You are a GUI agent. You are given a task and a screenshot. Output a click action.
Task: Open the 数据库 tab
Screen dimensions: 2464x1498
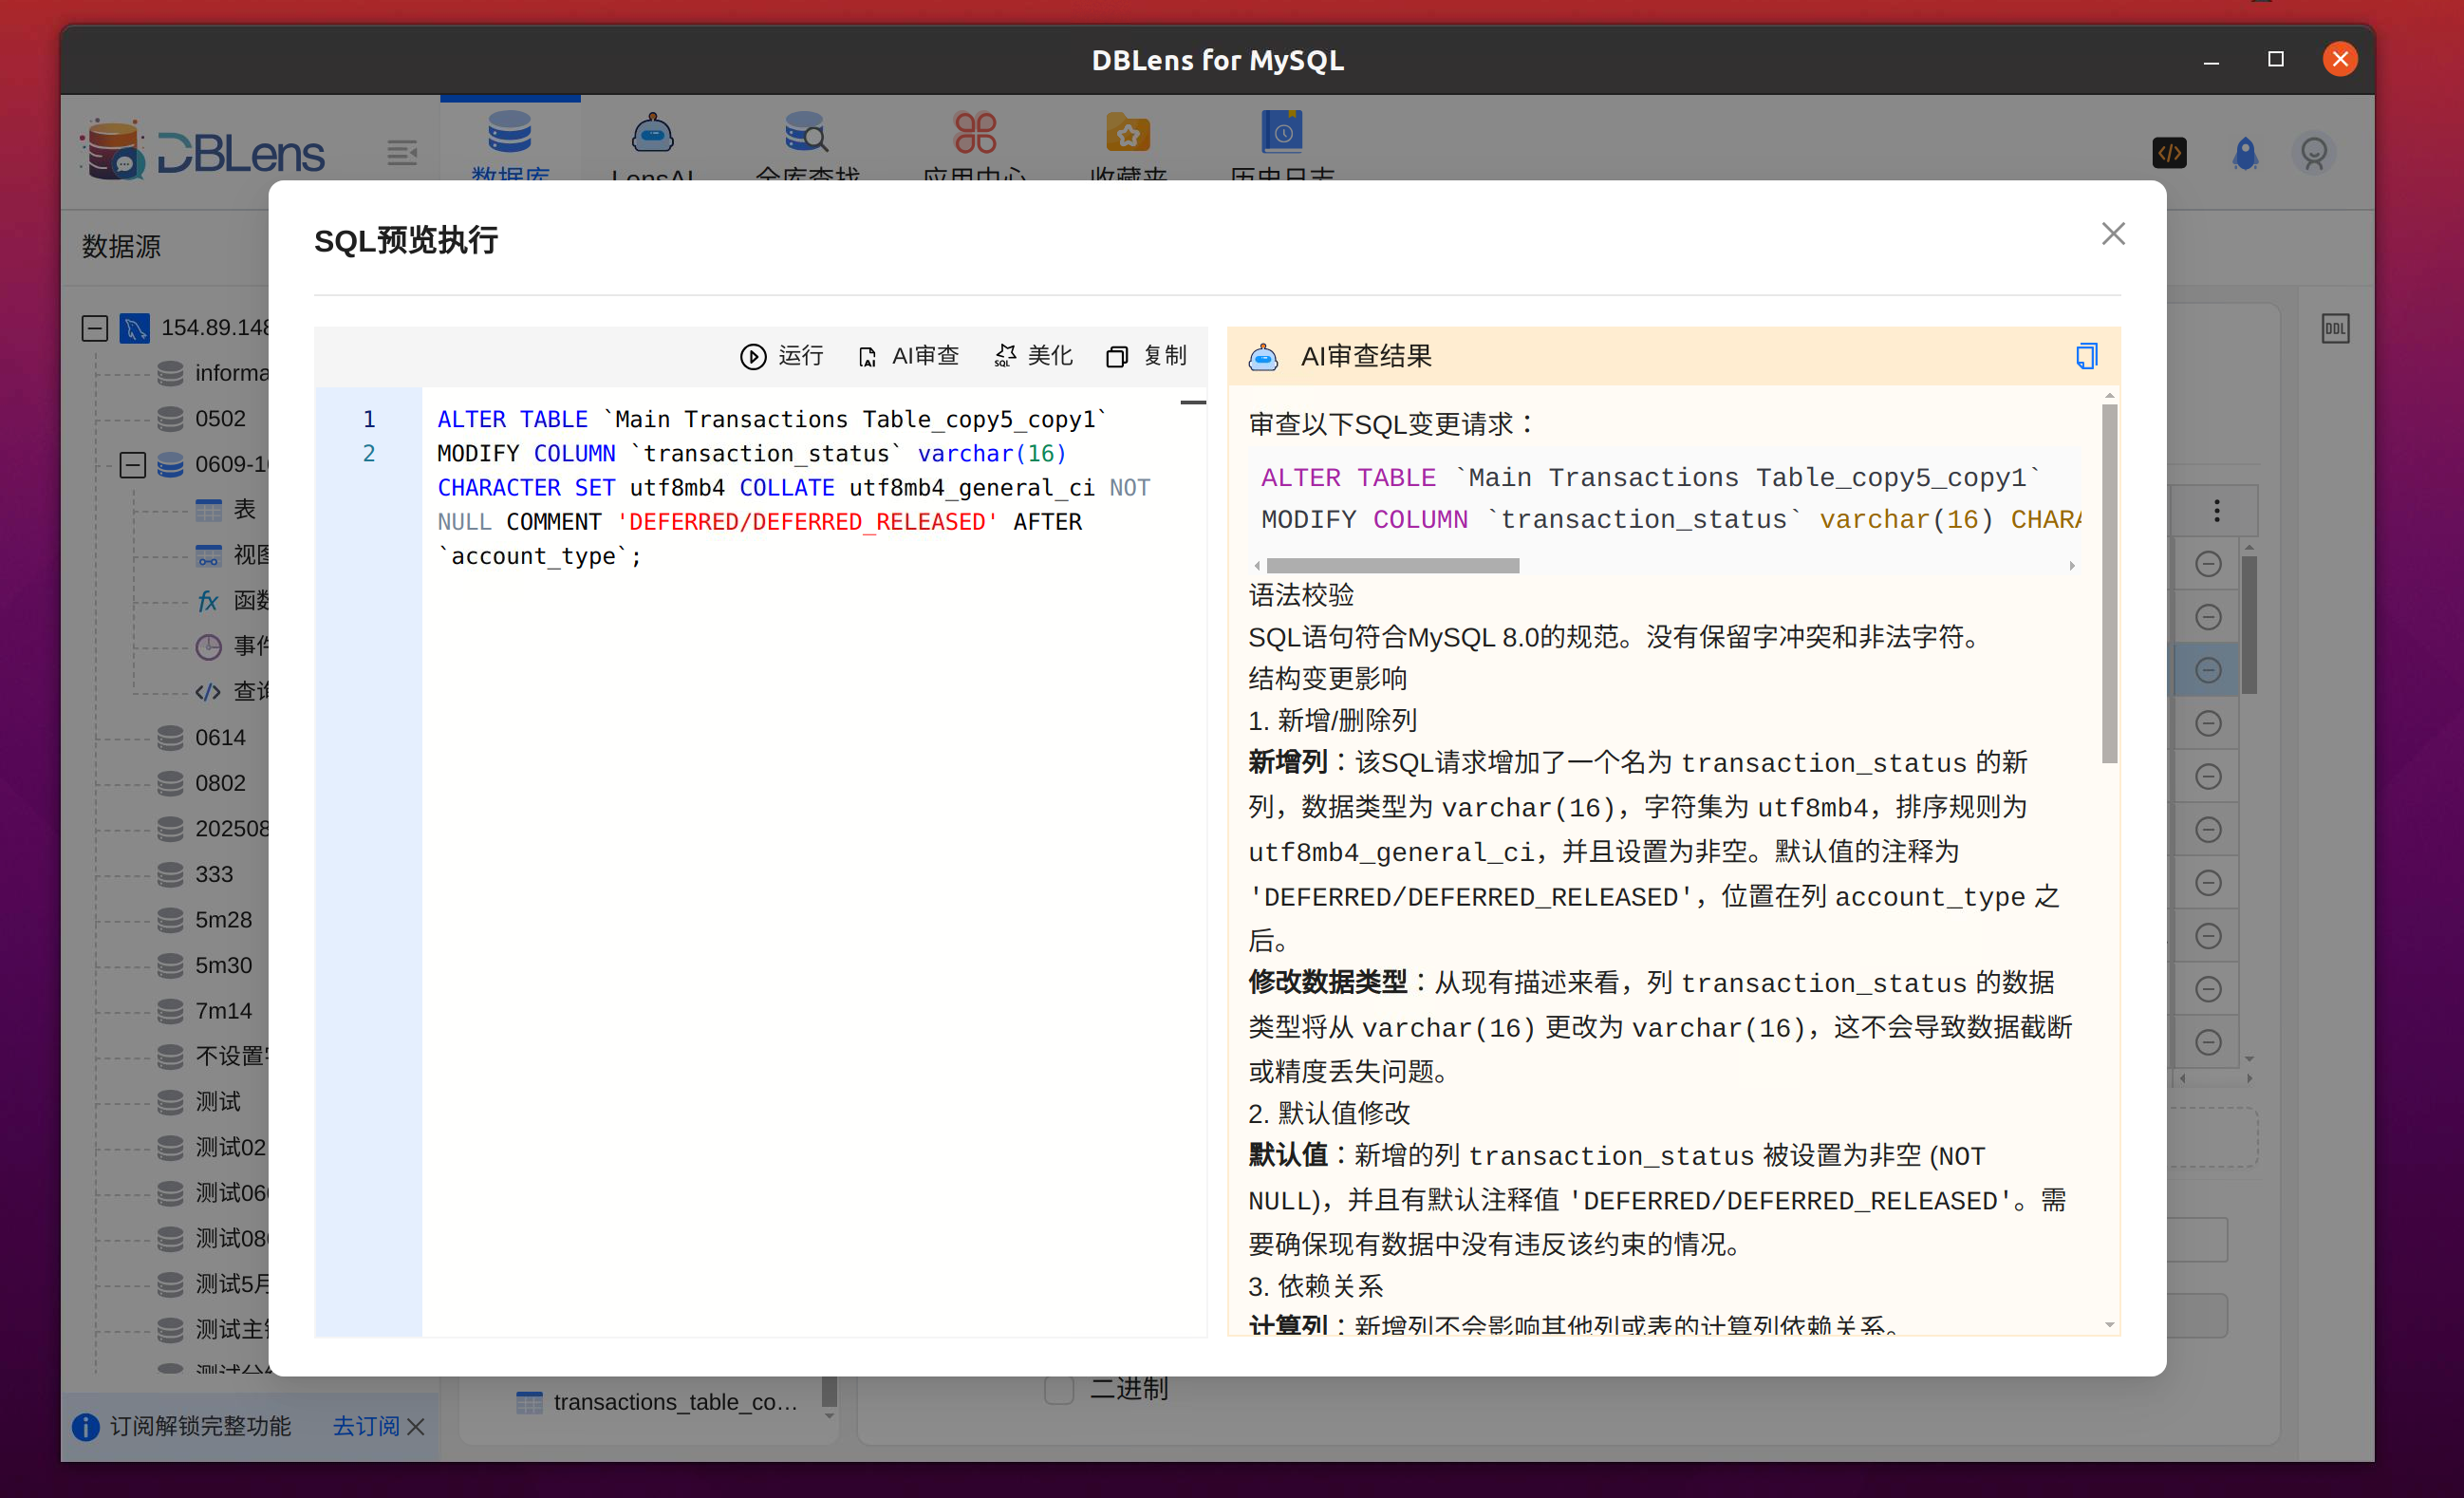(510, 143)
